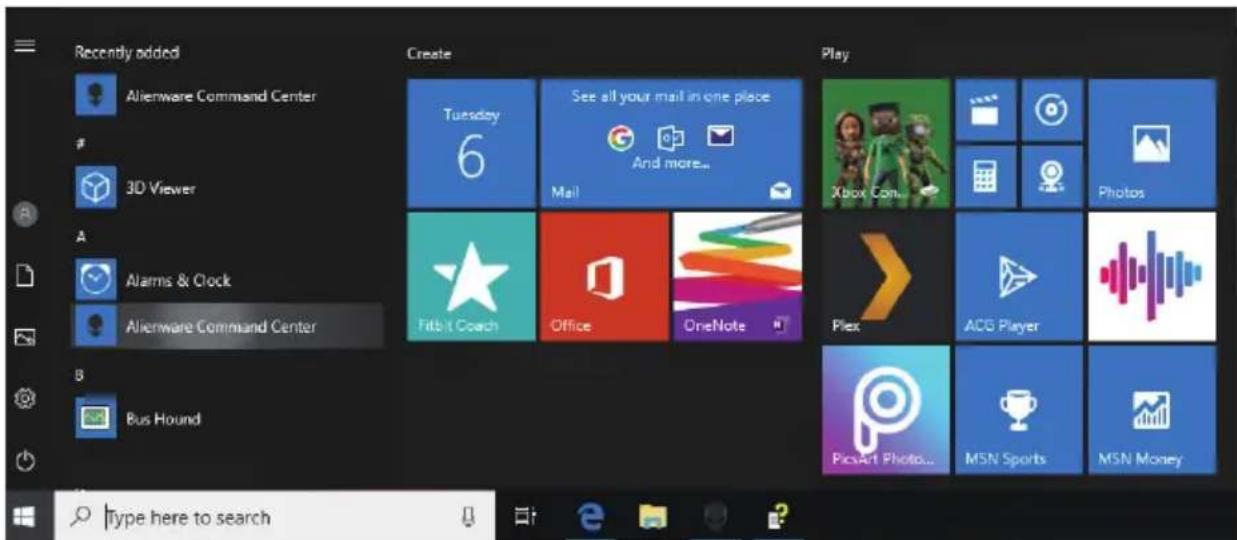Select highlighted Alienware Command Center under A
1237x540 pixels.
tap(228, 327)
